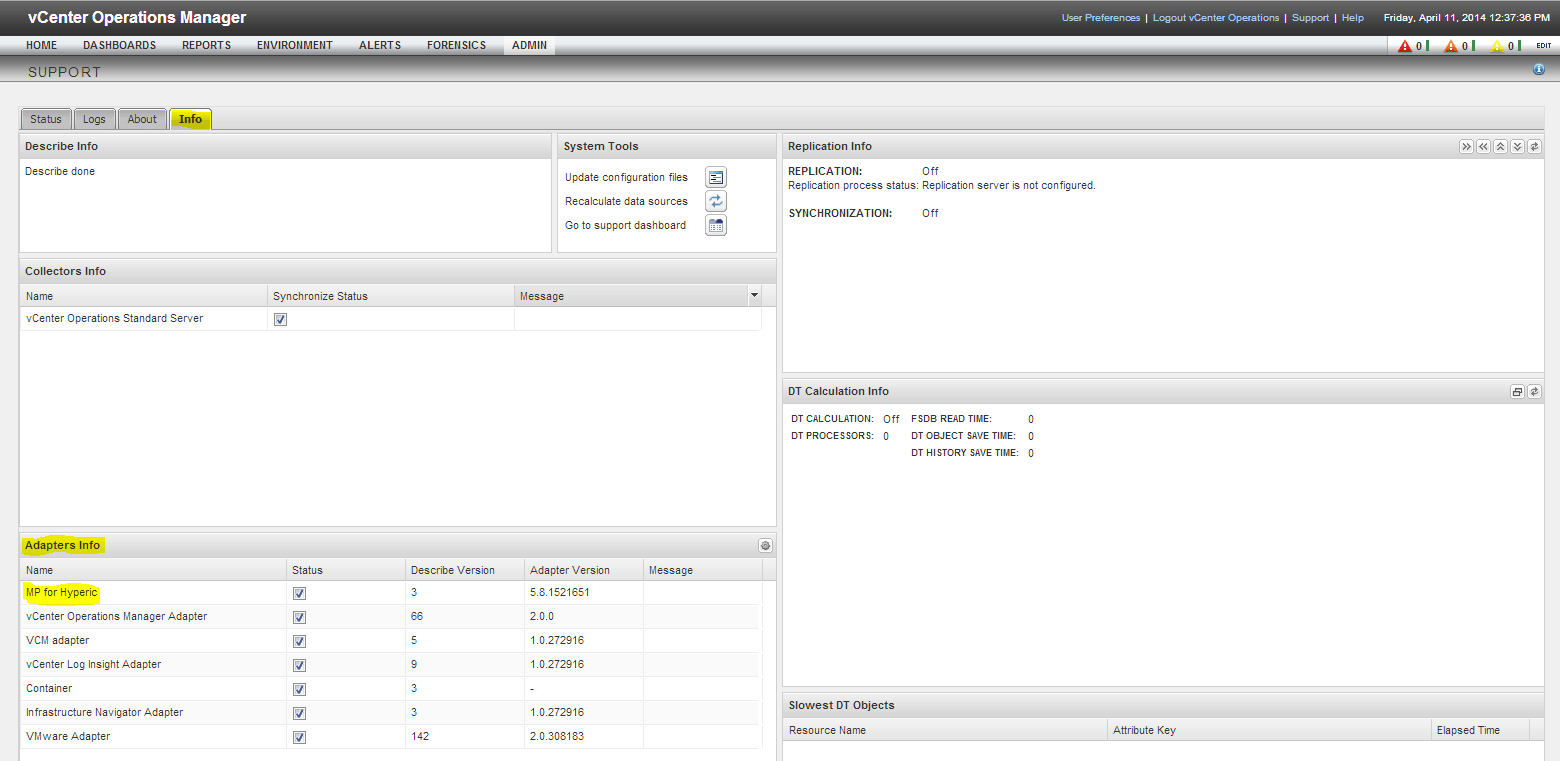Click Logout vCenter Operations

(x=1215, y=17)
